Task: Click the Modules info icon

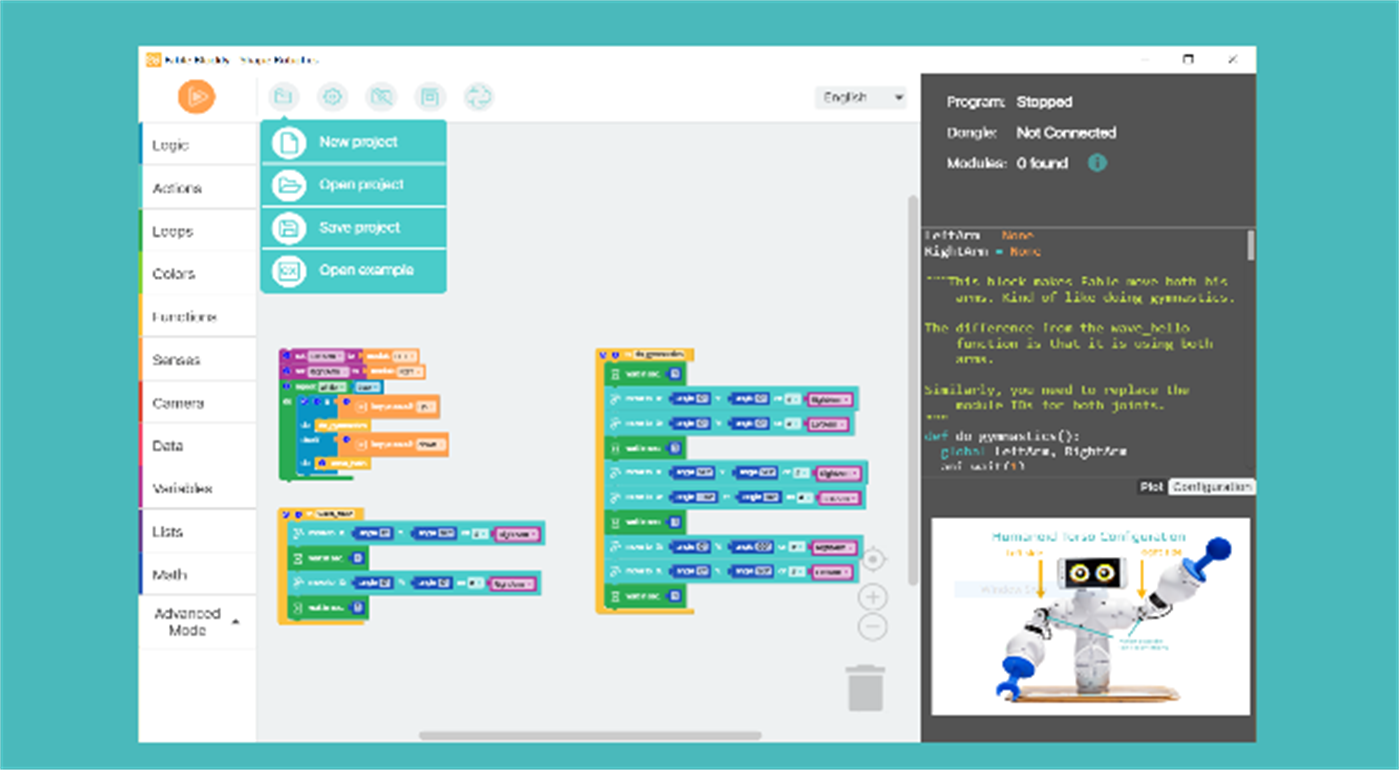Action: (x=1096, y=163)
